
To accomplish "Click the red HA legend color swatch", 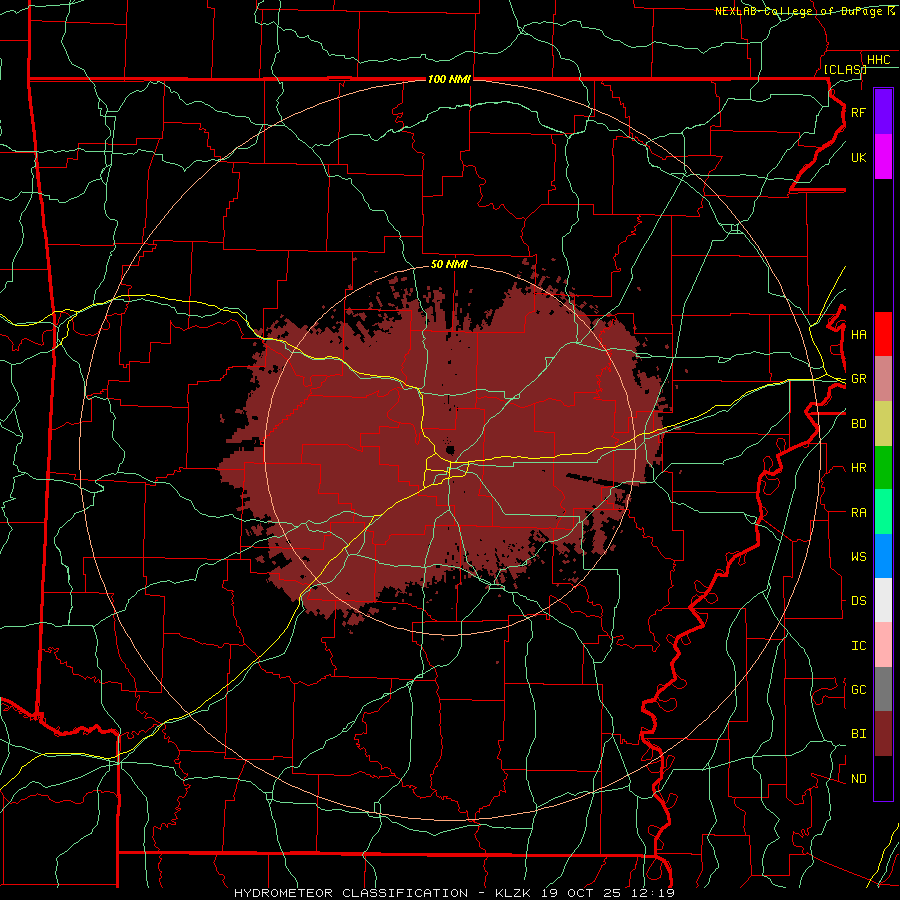I will (883, 334).
